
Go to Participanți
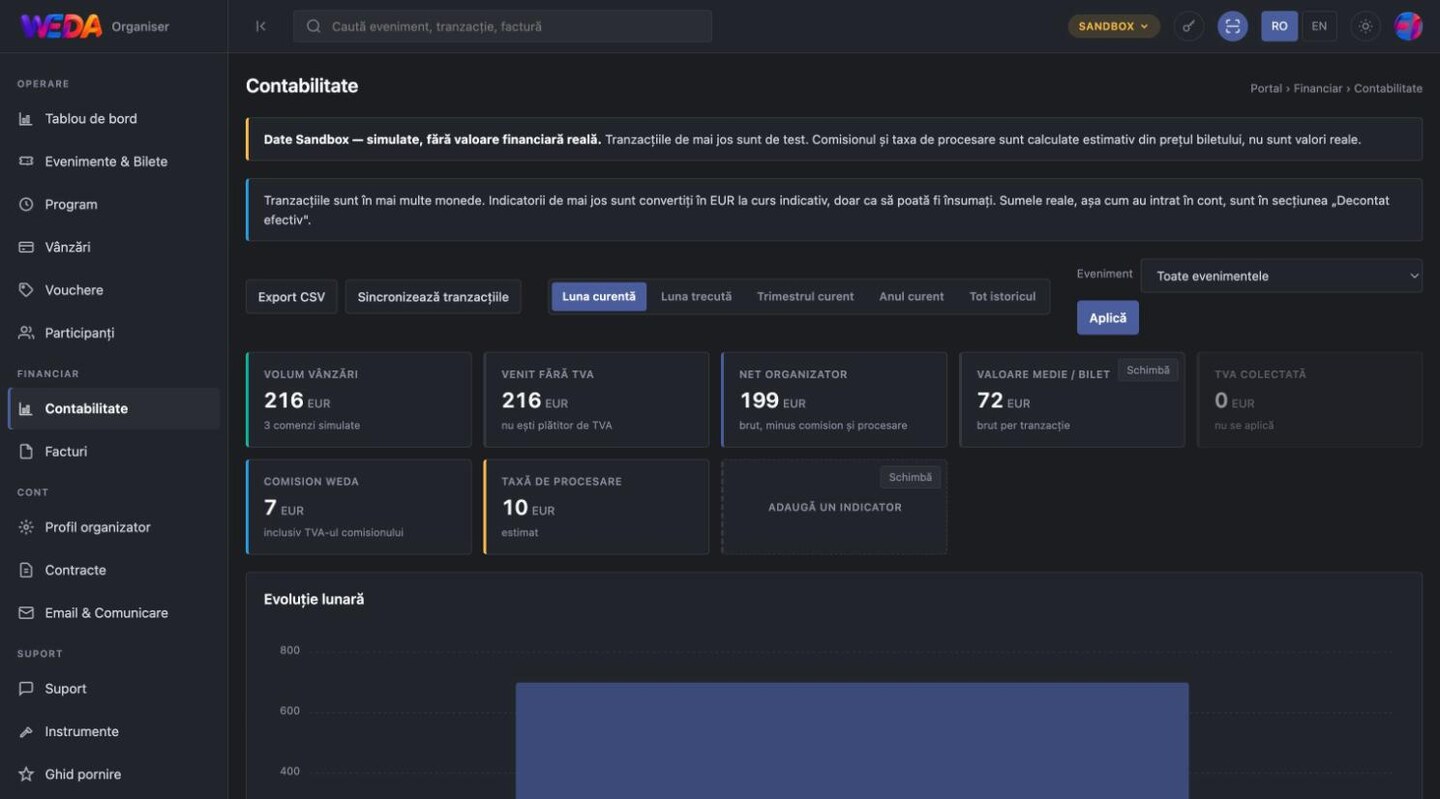[114, 333]
